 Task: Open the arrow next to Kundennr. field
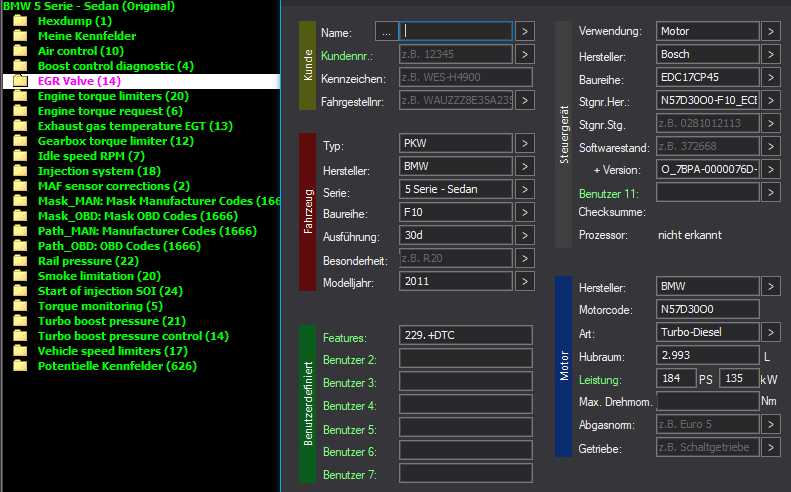click(525, 54)
